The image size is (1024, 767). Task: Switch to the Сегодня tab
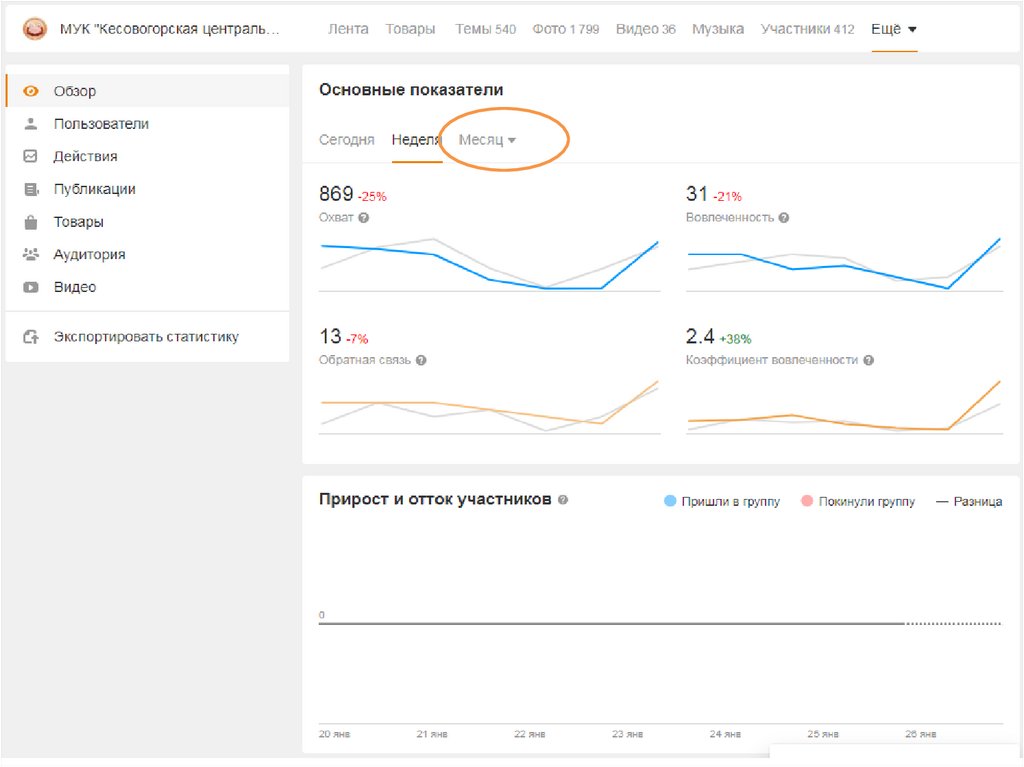[x=346, y=140]
